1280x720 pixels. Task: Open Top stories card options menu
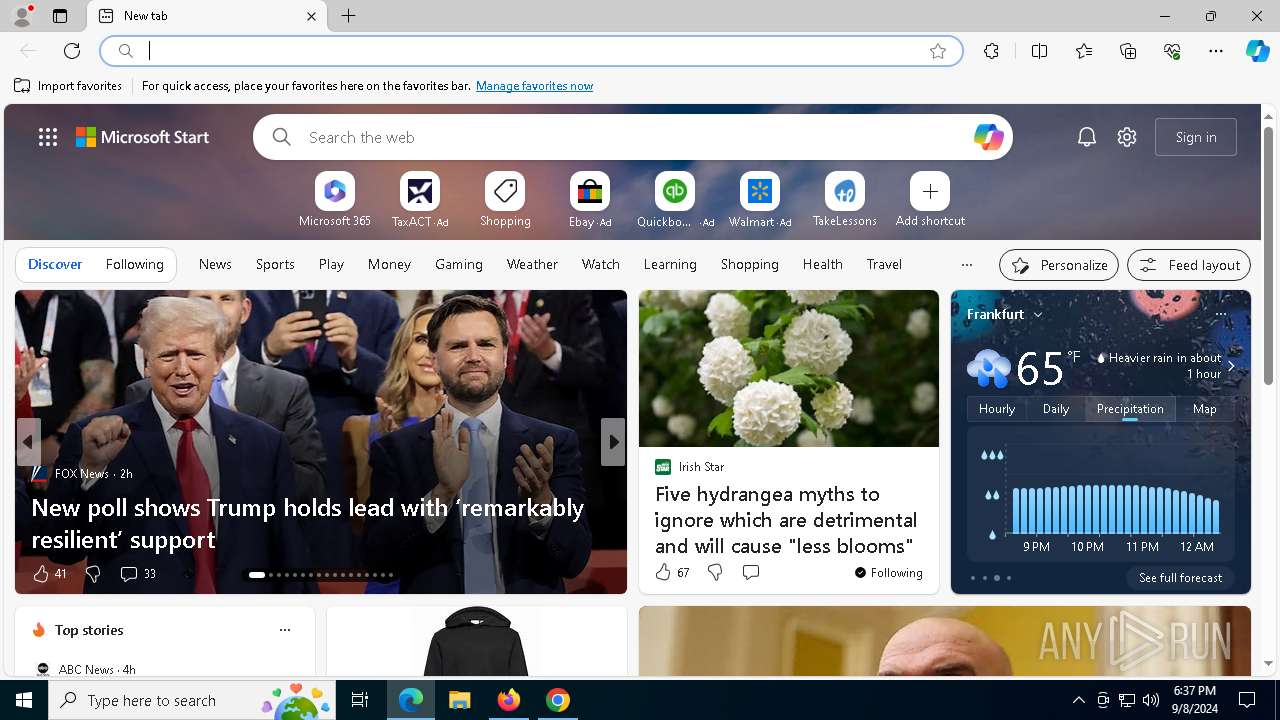[x=285, y=630]
